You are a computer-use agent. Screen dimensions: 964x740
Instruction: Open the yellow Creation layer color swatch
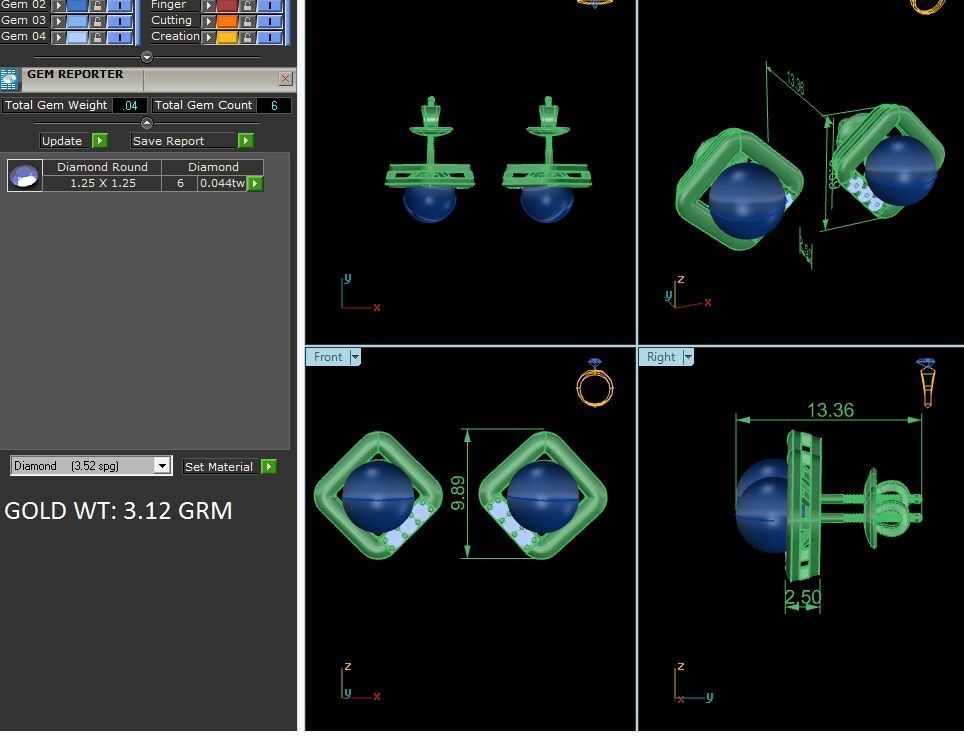(227, 37)
